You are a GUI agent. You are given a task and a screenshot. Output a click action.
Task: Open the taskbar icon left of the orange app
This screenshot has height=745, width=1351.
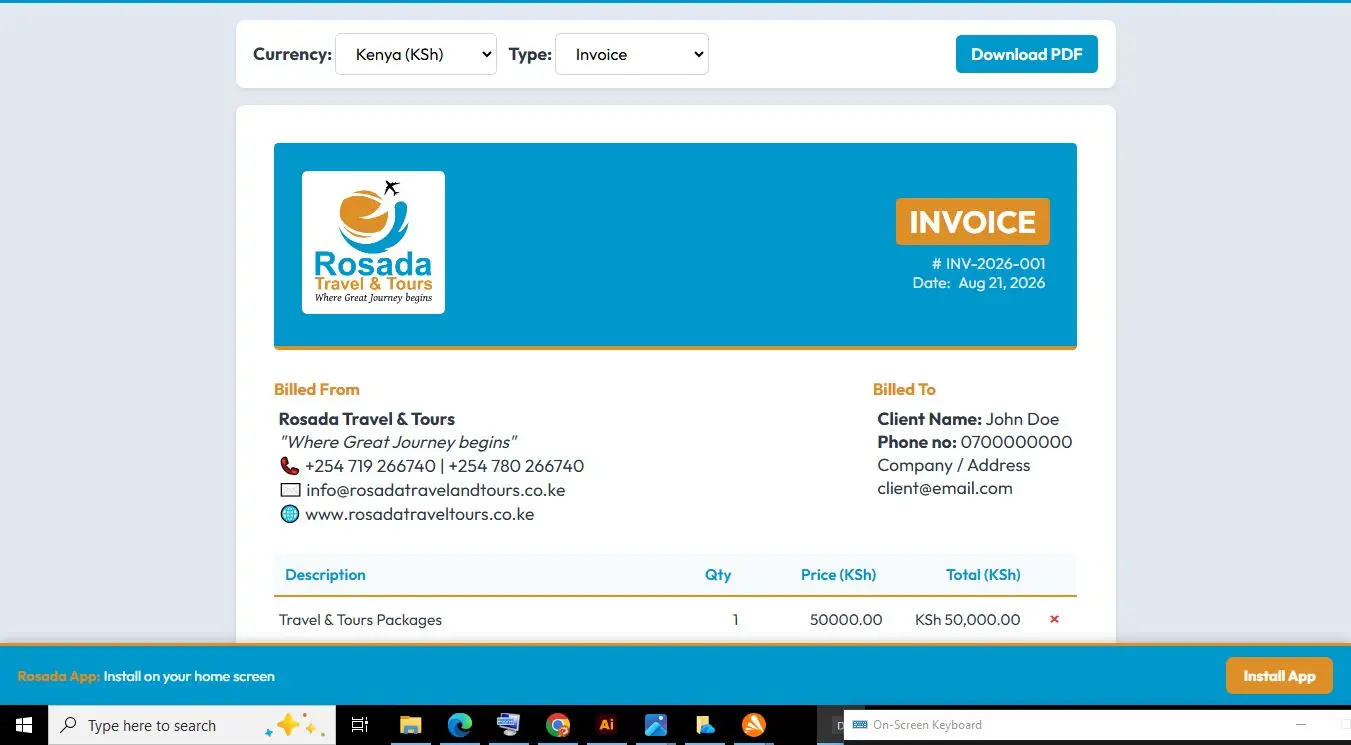click(x=705, y=725)
